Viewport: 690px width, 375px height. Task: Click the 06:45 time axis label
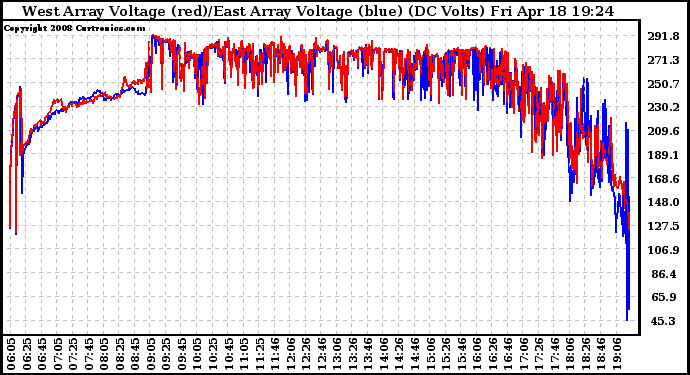(x=41, y=354)
